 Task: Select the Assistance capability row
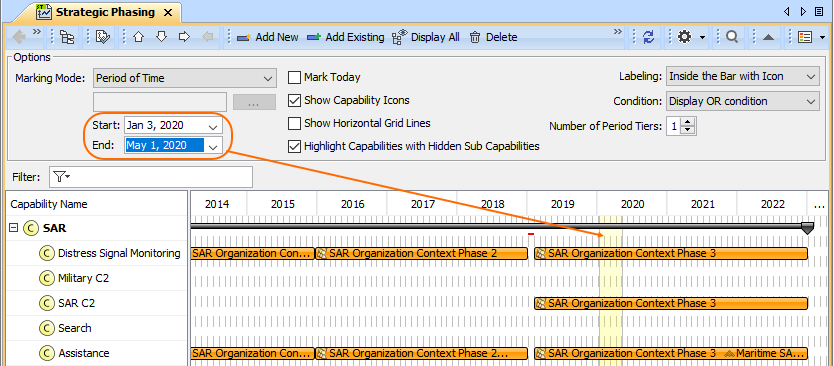point(96,353)
